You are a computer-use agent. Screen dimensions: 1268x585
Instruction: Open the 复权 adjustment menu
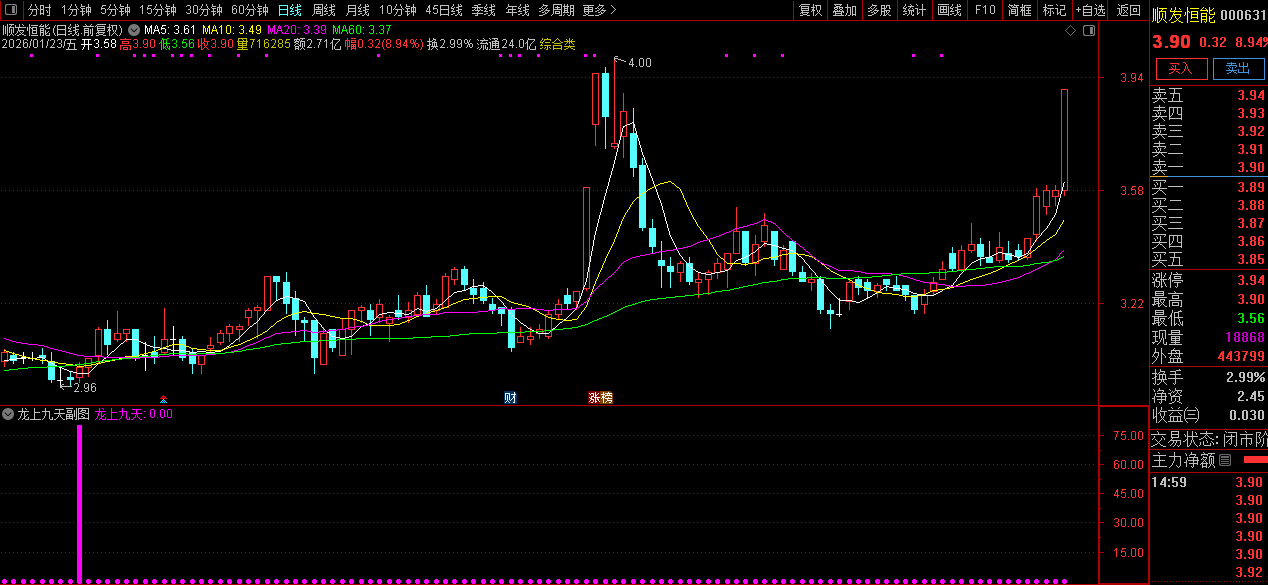810,10
